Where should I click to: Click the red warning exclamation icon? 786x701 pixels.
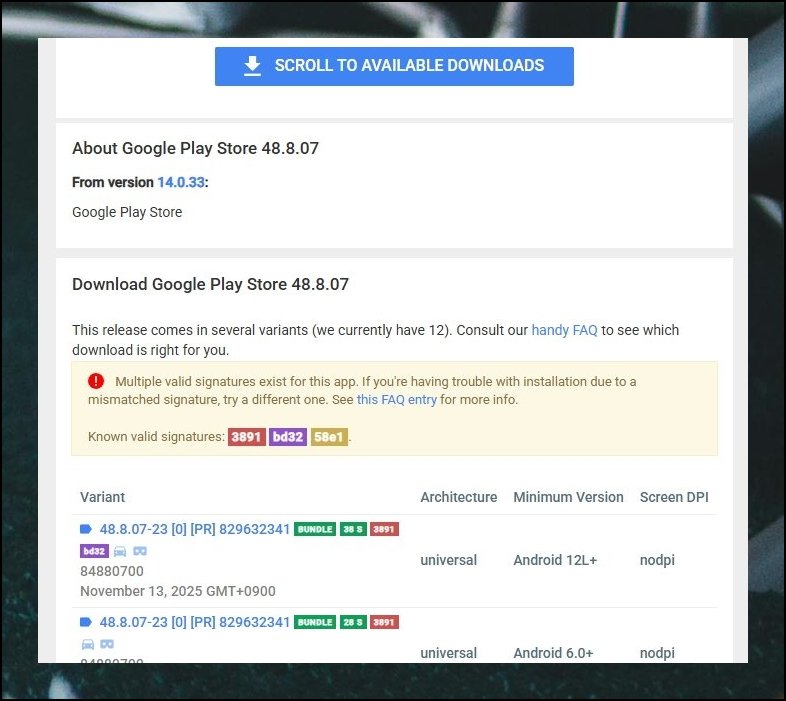(x=96, y=381)
